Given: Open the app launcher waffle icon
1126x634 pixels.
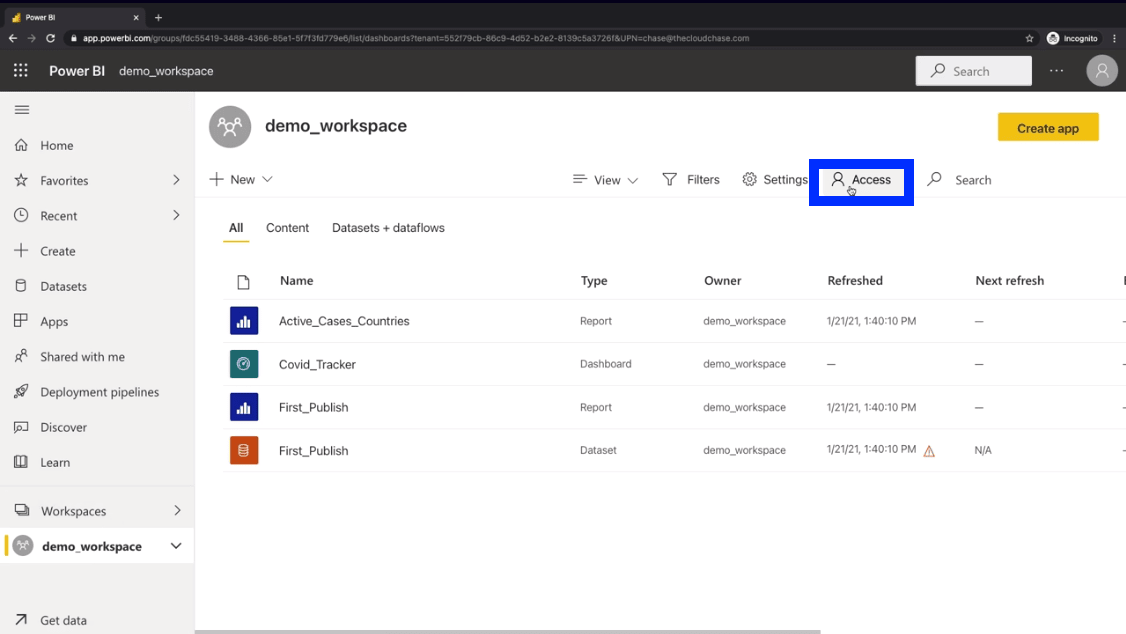Looking at the screenshot, I should [x=21, y=70].
